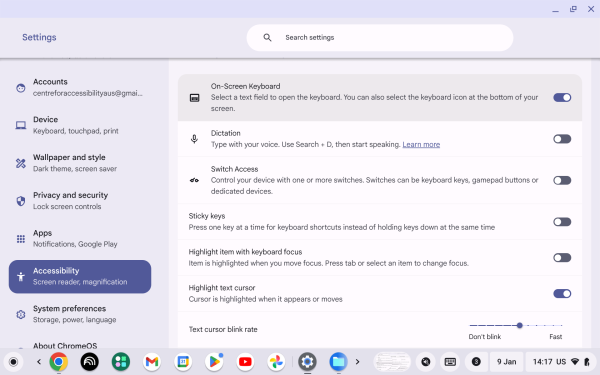Click the Switch Access row icon

tap(194, 180)
